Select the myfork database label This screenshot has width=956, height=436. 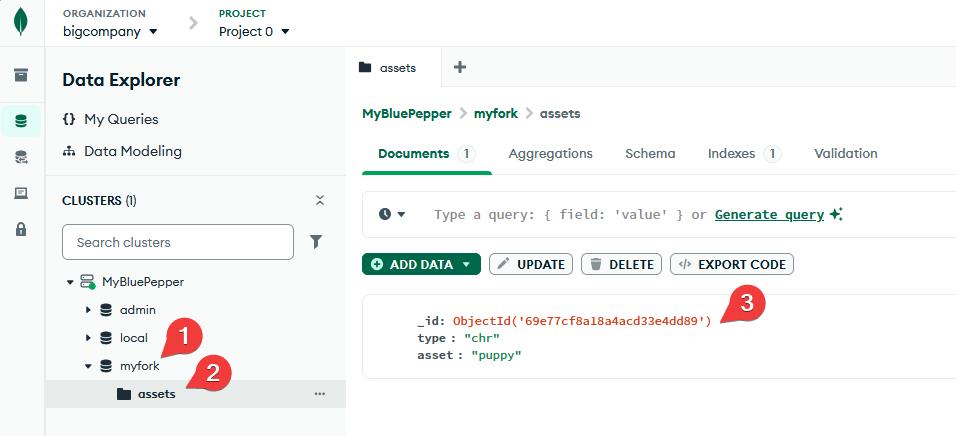pos(140,366)
